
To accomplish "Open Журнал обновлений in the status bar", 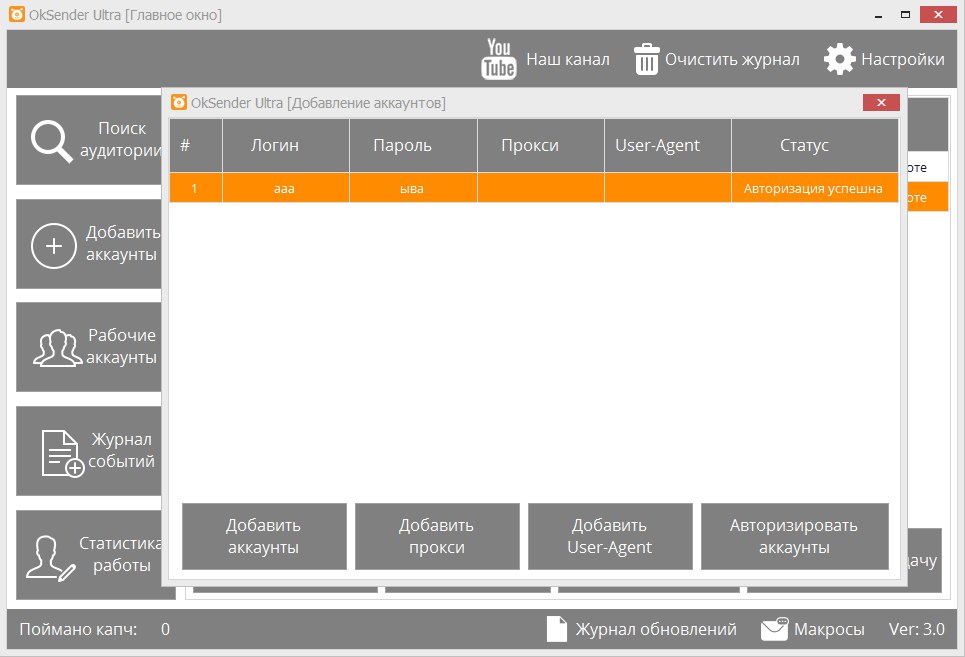I will [x=656, y=629].
